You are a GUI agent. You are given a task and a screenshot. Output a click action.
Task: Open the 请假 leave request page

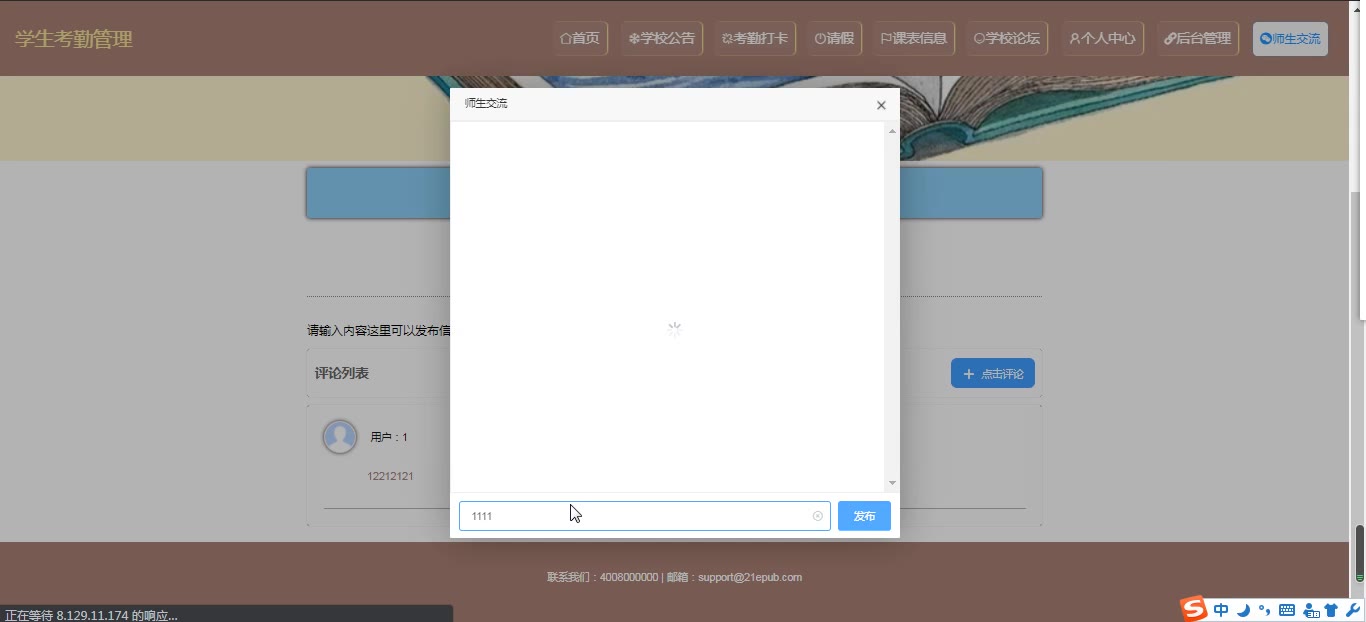(x=834, y=39)
